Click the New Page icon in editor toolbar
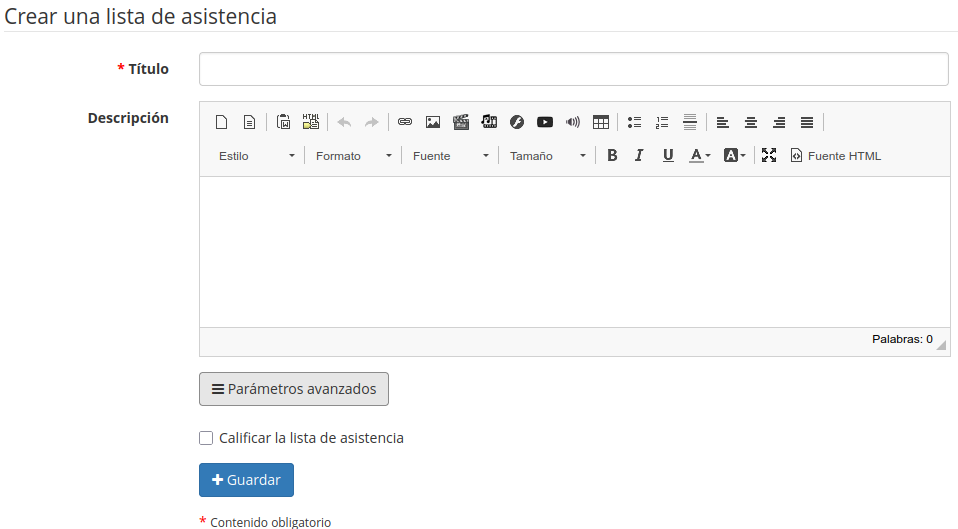This screenshot has width=958, height=529. 221,122
